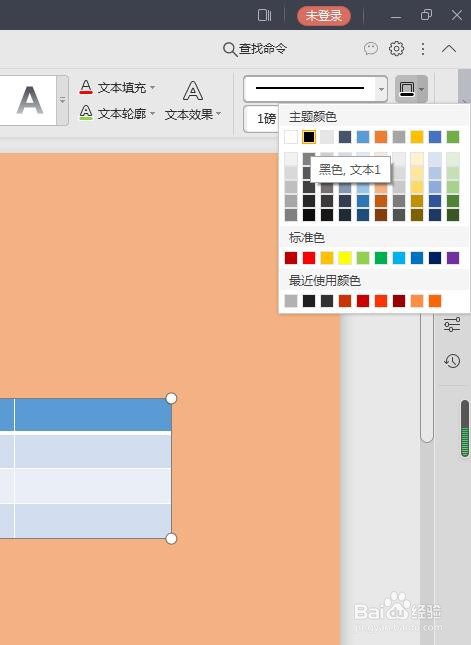Image resolution: width=471 pixels, height=645 pixels.
Task: Choose cyan blue standard color swatch
Action: click(399, 258)
